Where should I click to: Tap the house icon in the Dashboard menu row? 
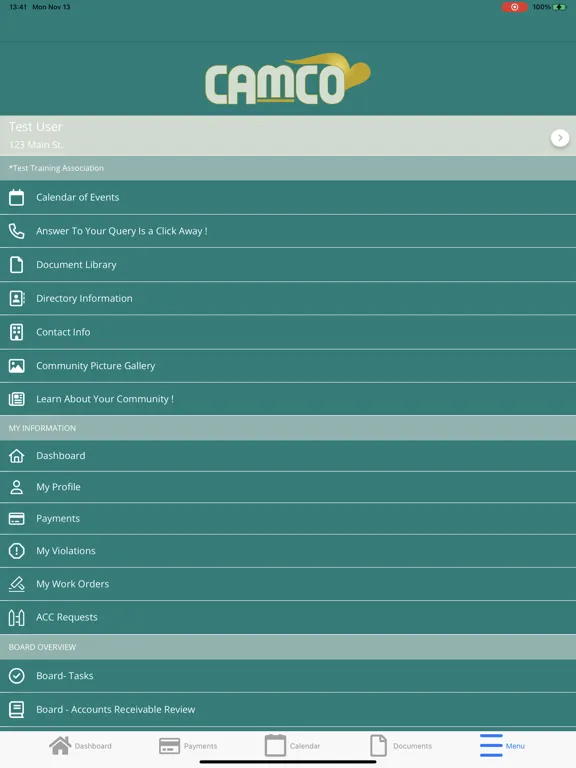(16, 456)
